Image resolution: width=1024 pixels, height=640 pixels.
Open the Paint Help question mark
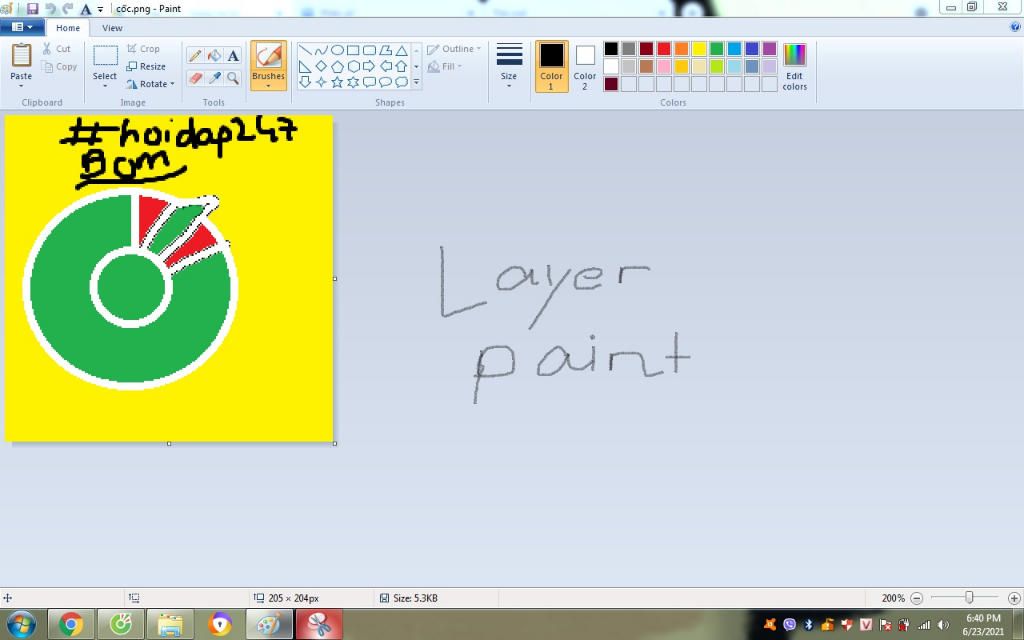point(1015,27)
